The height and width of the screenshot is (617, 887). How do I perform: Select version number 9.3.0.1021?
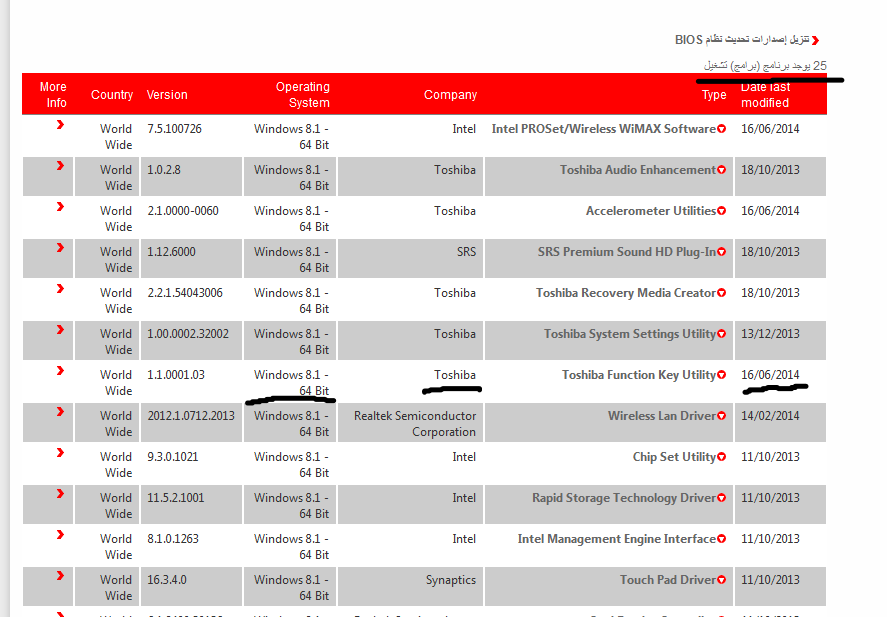click(x=173, y=457)
